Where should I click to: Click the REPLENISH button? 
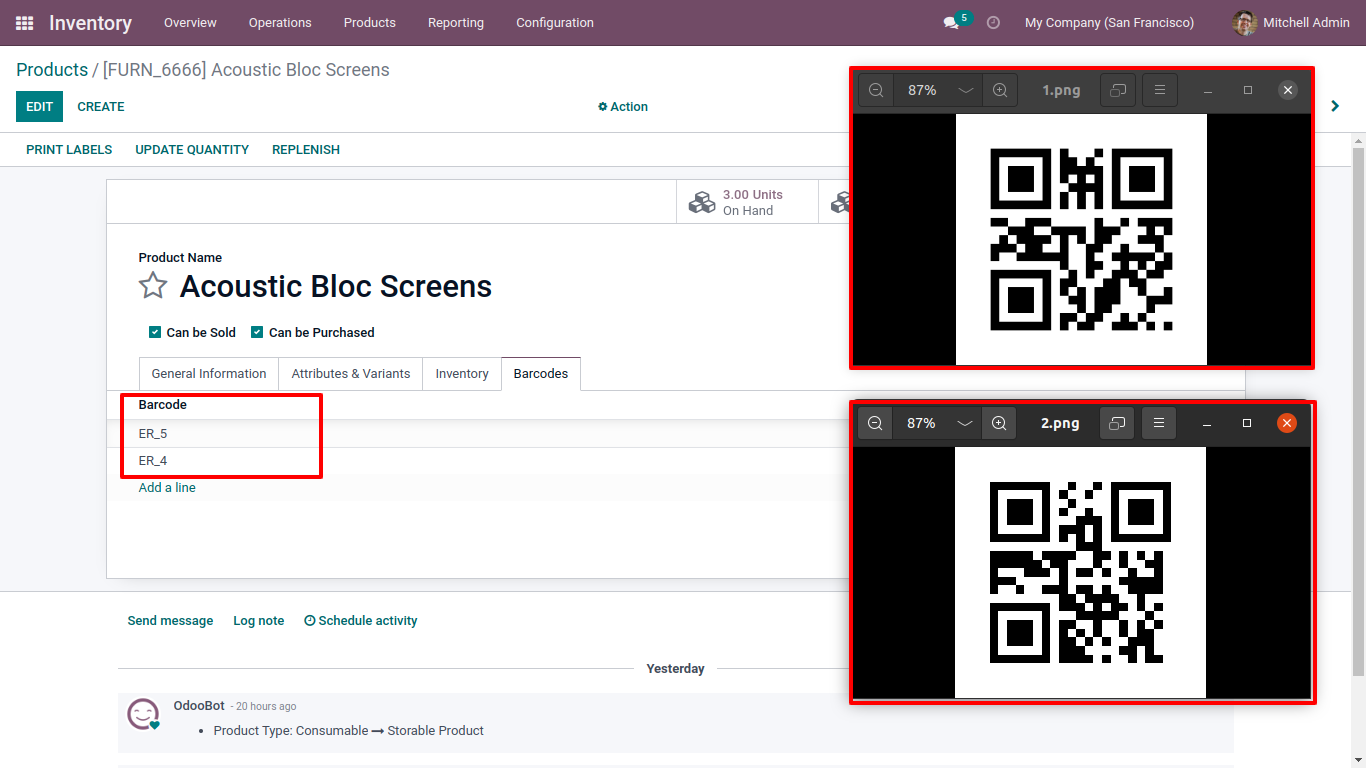tap(306, 149)
